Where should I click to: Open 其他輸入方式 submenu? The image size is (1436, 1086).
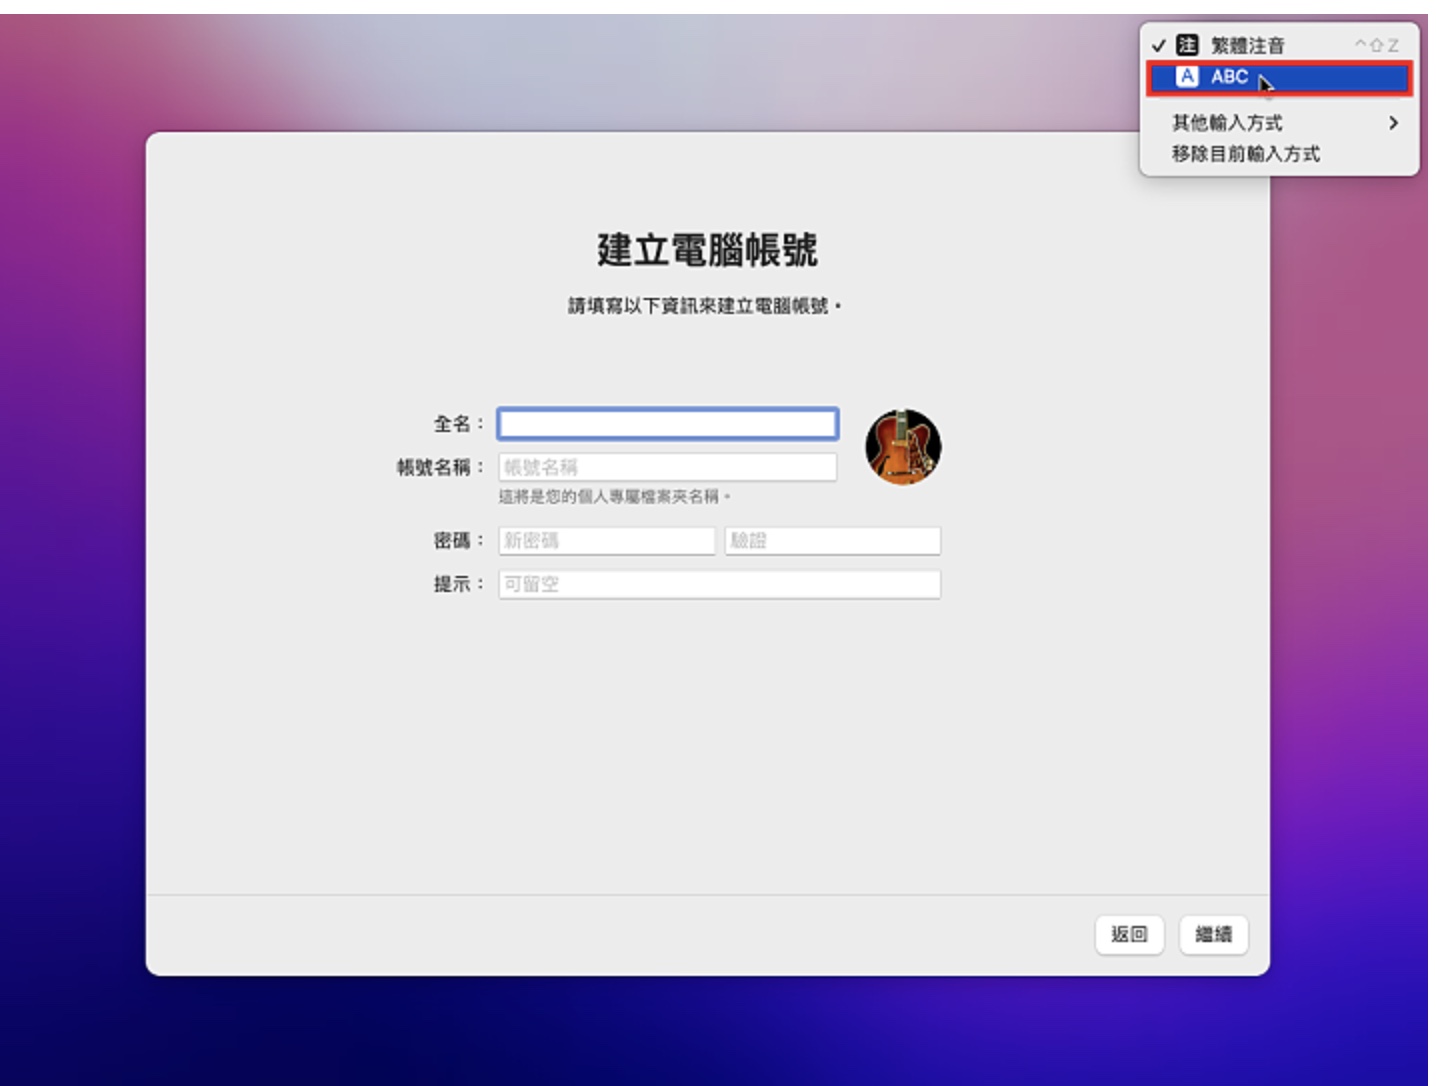pyautogui.click(x=1279, y=123)
